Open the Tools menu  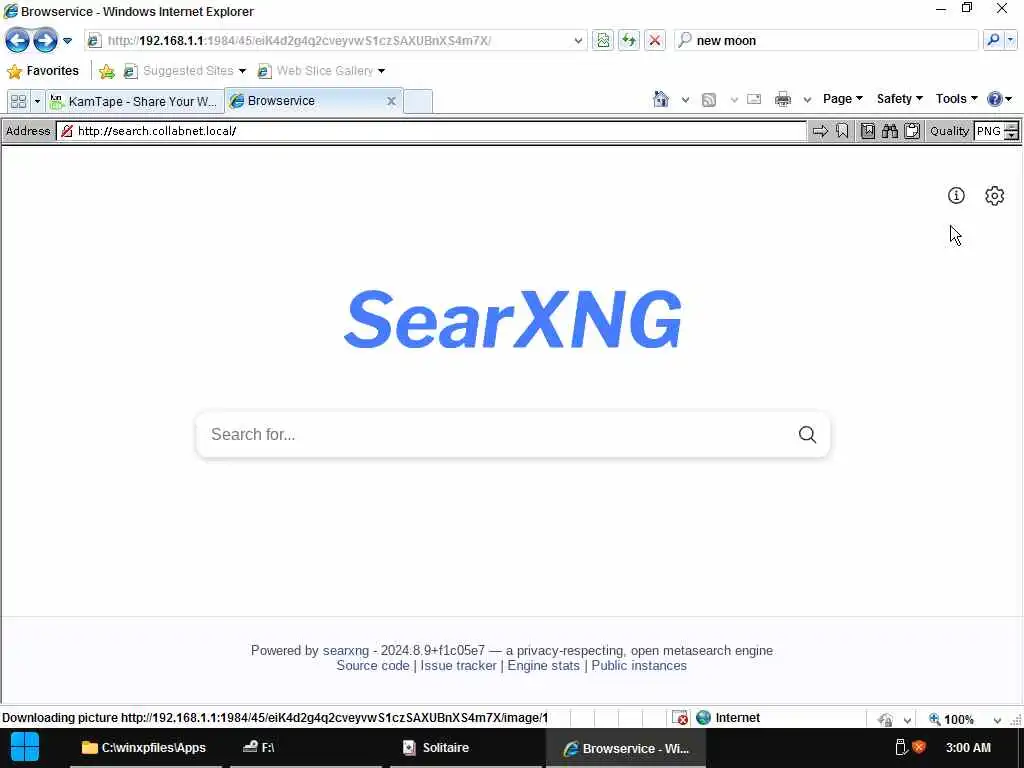coord(956,99)
